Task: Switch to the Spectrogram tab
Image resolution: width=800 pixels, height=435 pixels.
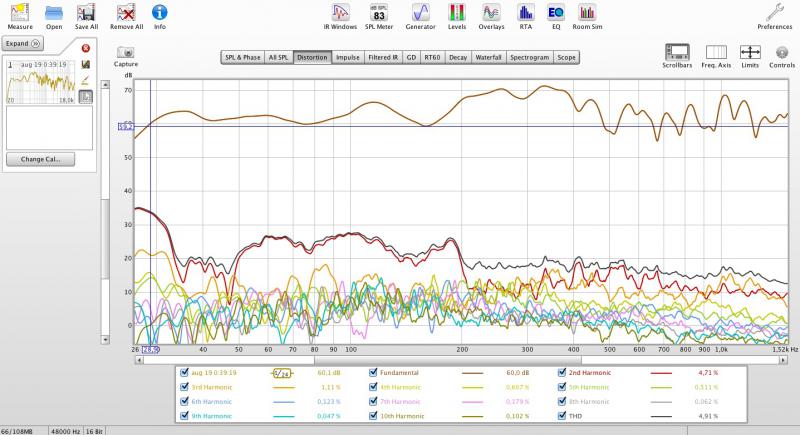Action: pyautogui.click(x=530, y=58)
